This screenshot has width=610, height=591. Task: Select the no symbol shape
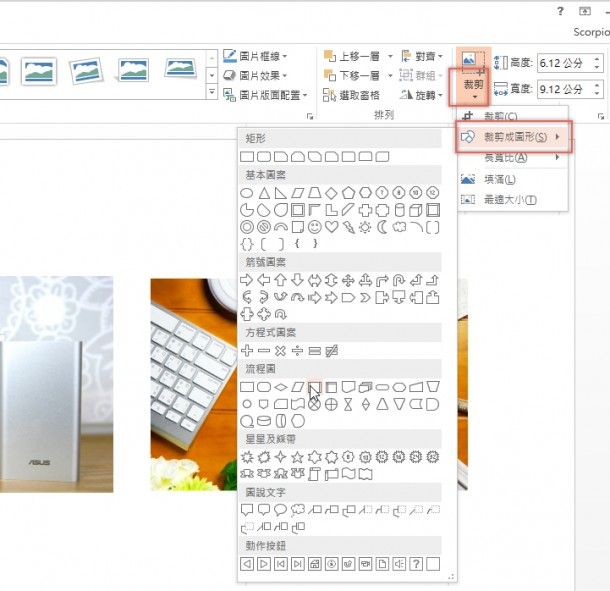point(264,227)
